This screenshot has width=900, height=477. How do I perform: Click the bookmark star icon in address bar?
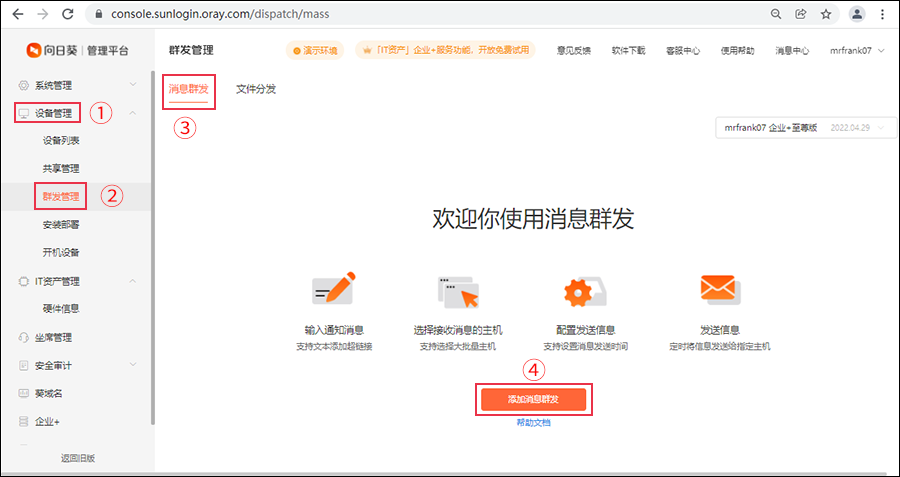click(x=826, y=14)
